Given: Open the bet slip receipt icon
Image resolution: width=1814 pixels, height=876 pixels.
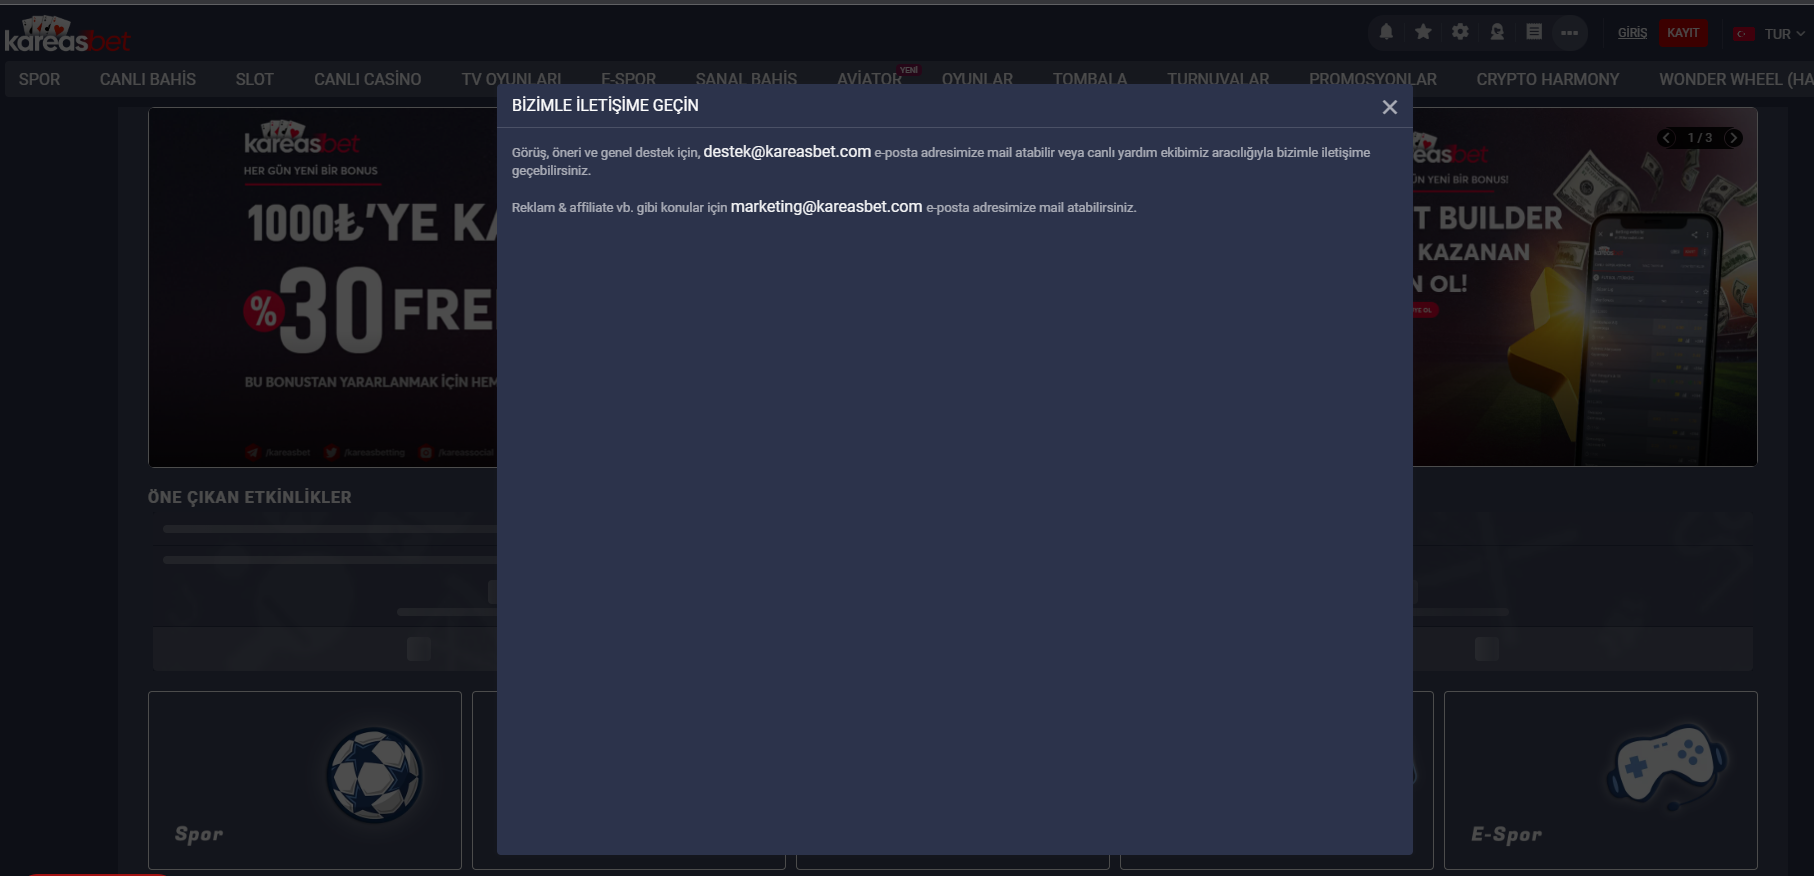Looking at the screenshot, I should click(x=1533, y=32).
